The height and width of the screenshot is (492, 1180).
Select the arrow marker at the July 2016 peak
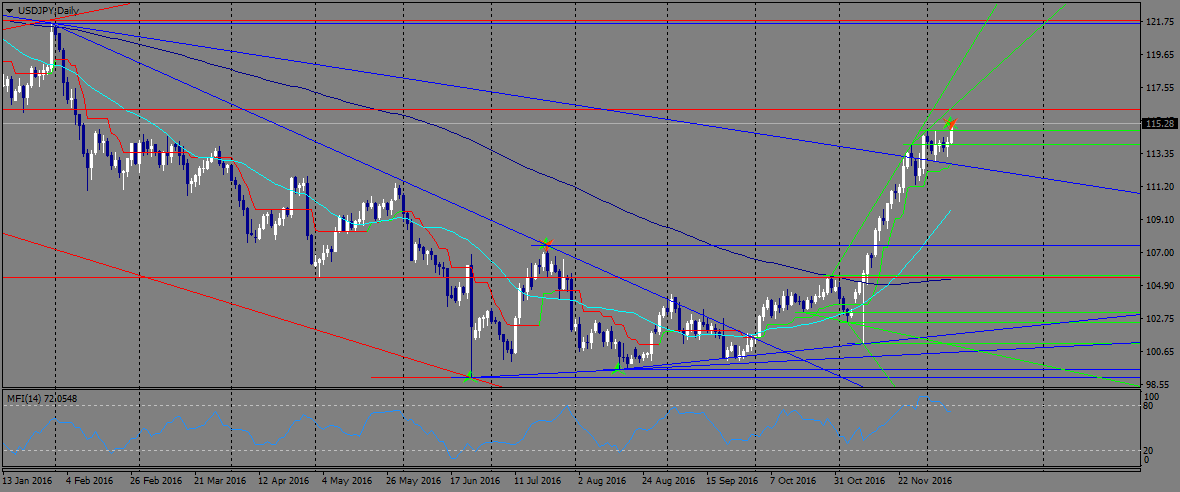tap(548, 242)
